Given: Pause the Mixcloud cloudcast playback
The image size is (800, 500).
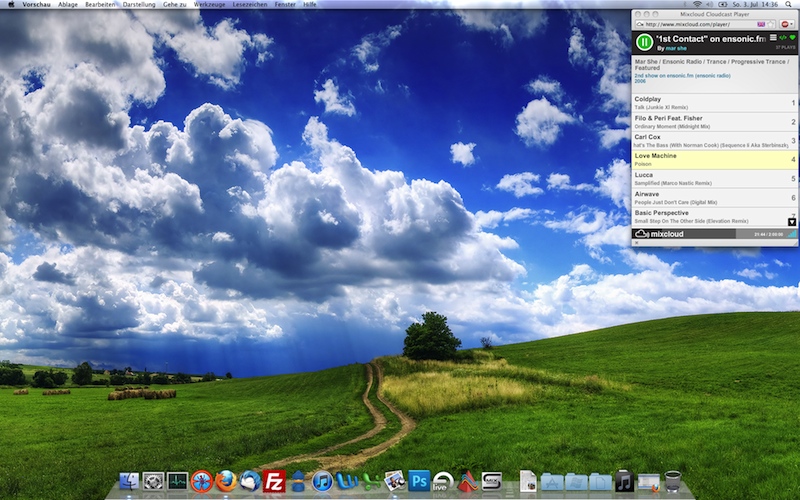Looking at the screenshot, I should [x=645, y=42].
